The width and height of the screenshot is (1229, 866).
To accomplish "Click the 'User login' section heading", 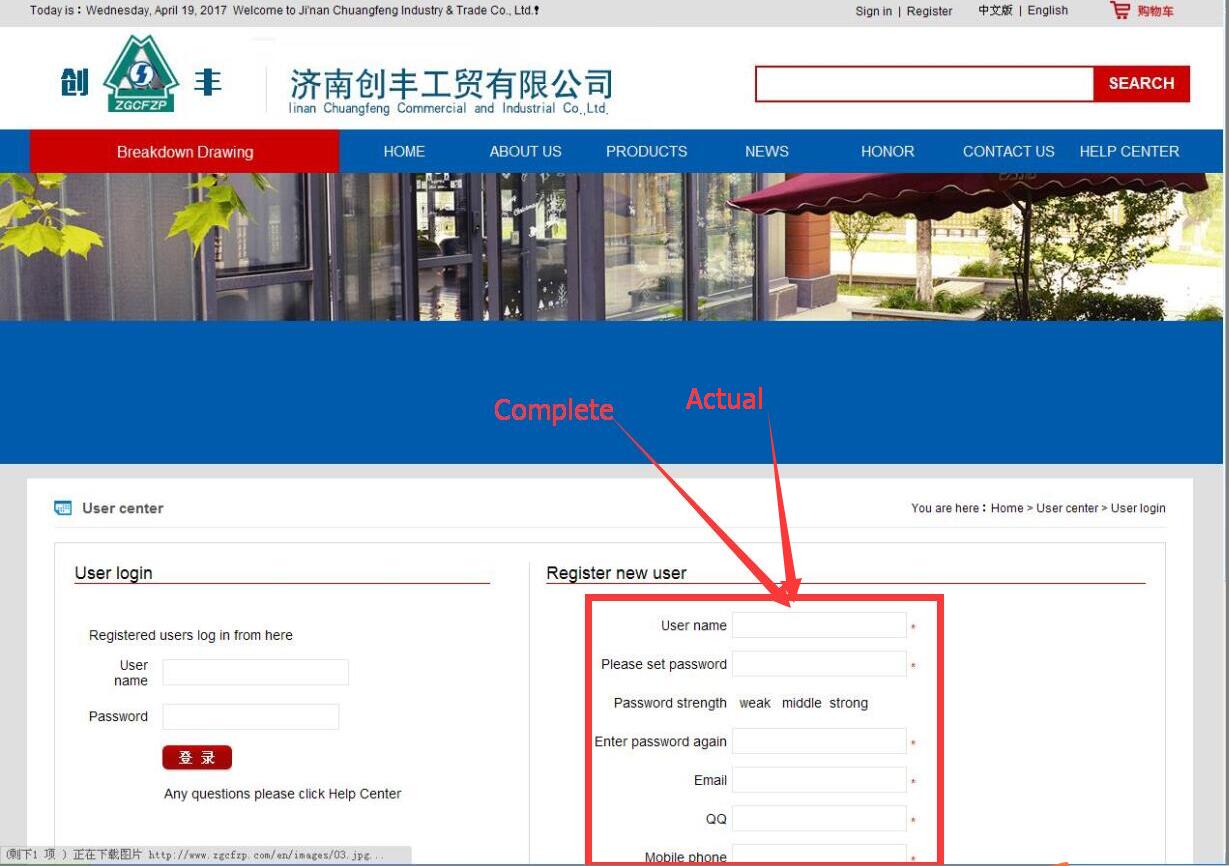I will pyautogui.click(x=114, y=573).
